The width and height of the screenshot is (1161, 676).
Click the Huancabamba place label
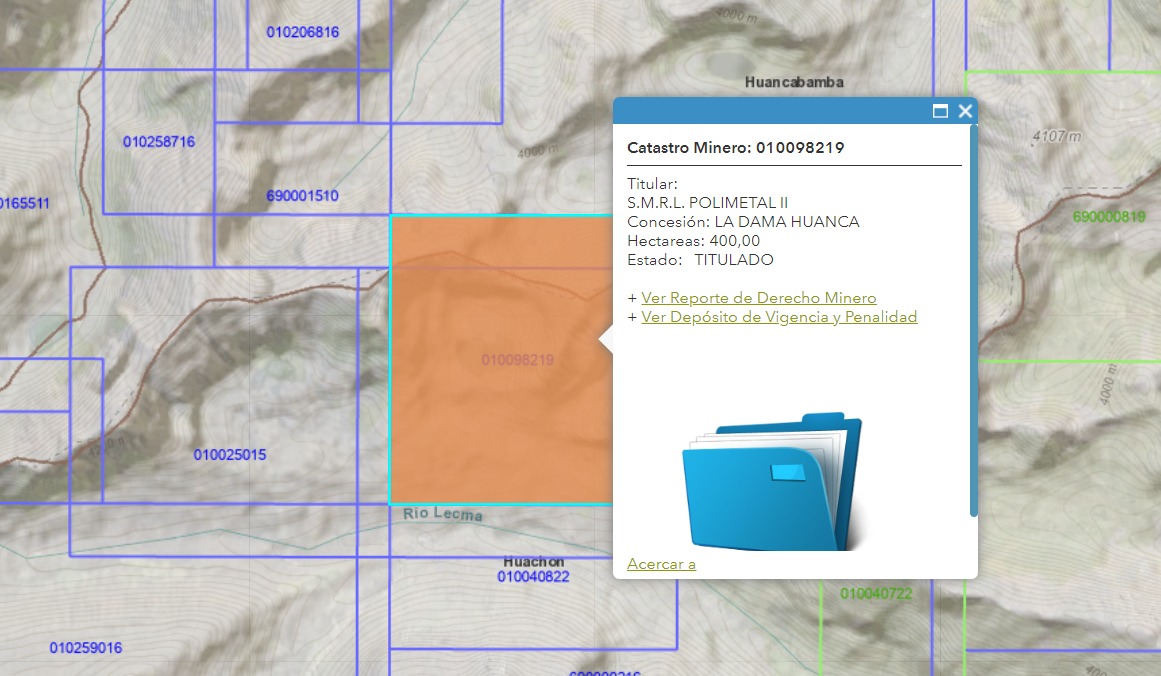pyautogui.click(x=794, y=82)
